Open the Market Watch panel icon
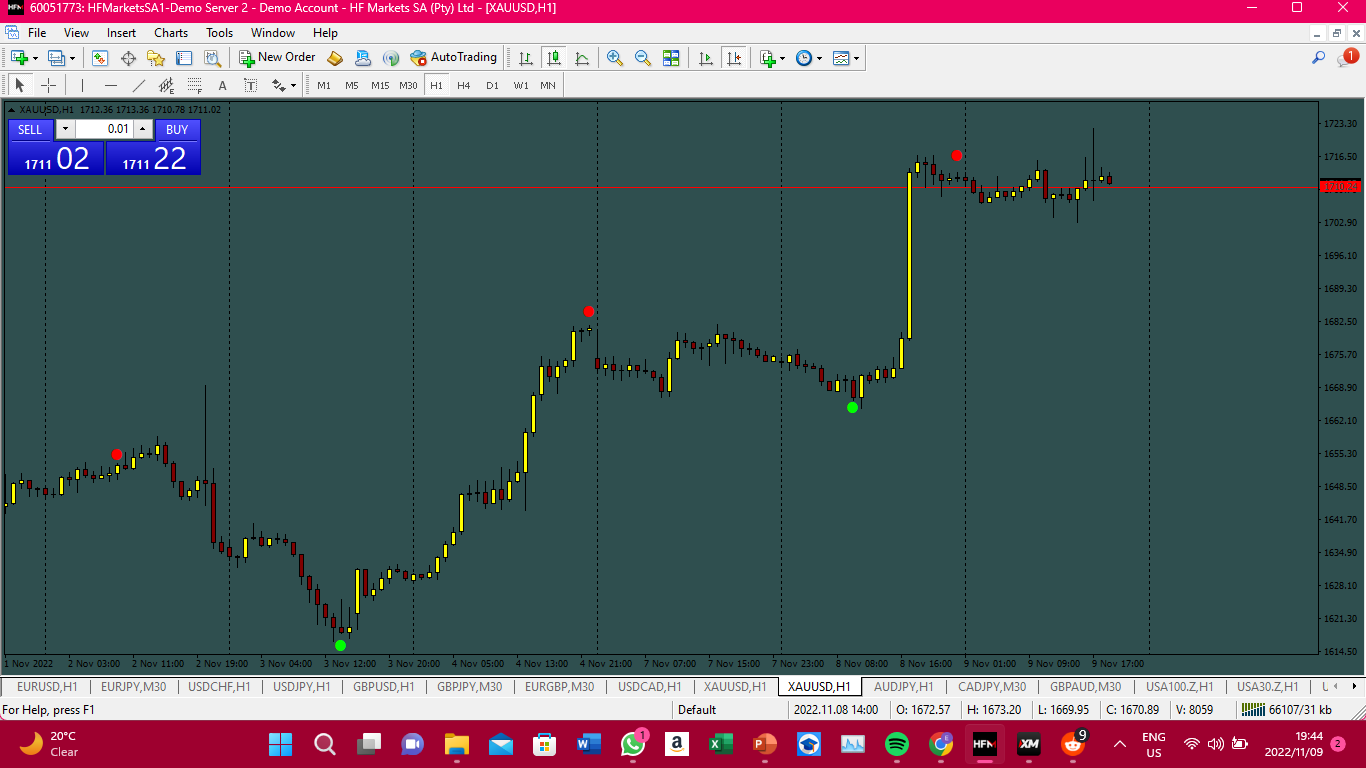This screenshot has height=768, width=1366. [100, 58]
